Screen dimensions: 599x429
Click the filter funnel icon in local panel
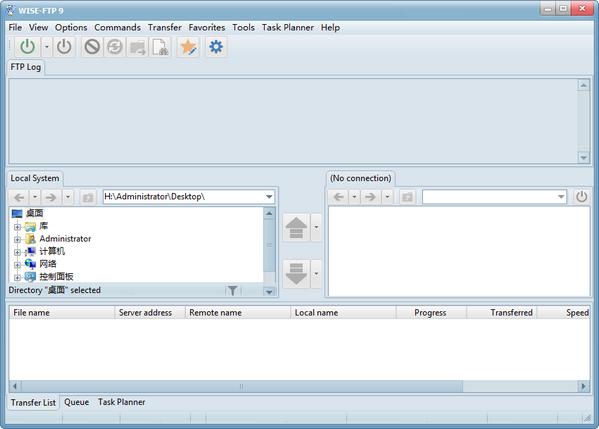[232, 290]
